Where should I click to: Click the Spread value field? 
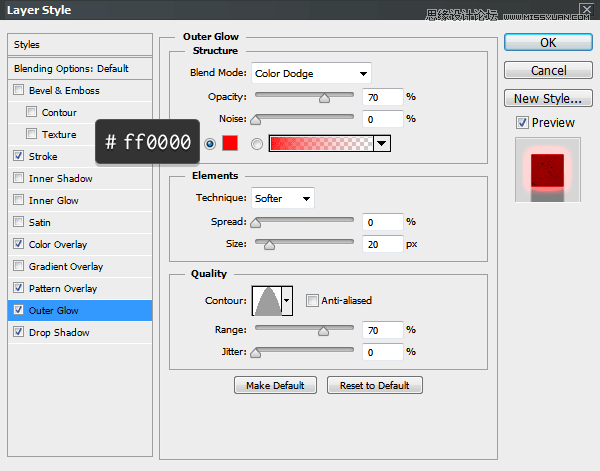pyautogui.click(x=383, y=222)
